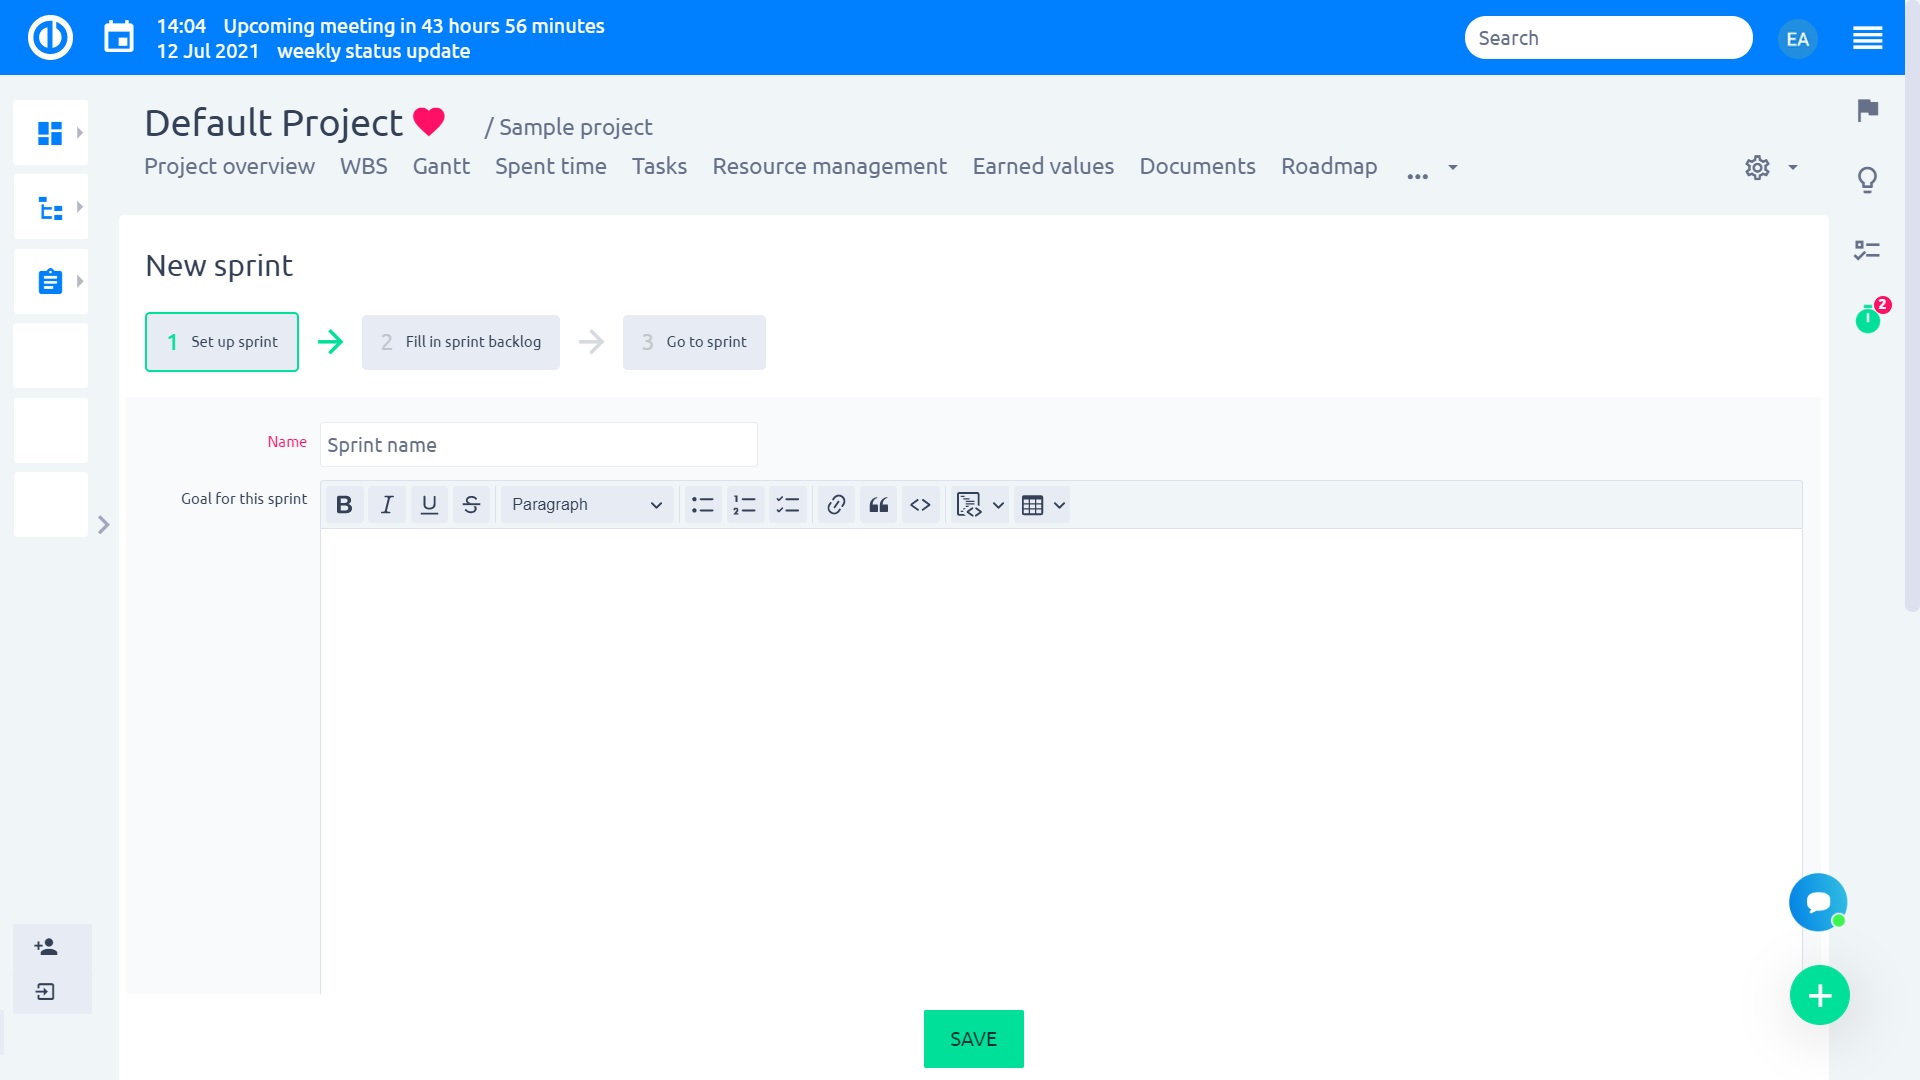The height and width of the screenshot is (1080, 1920).
Task: Open the Spent time tab
Action: click(550, 167)
